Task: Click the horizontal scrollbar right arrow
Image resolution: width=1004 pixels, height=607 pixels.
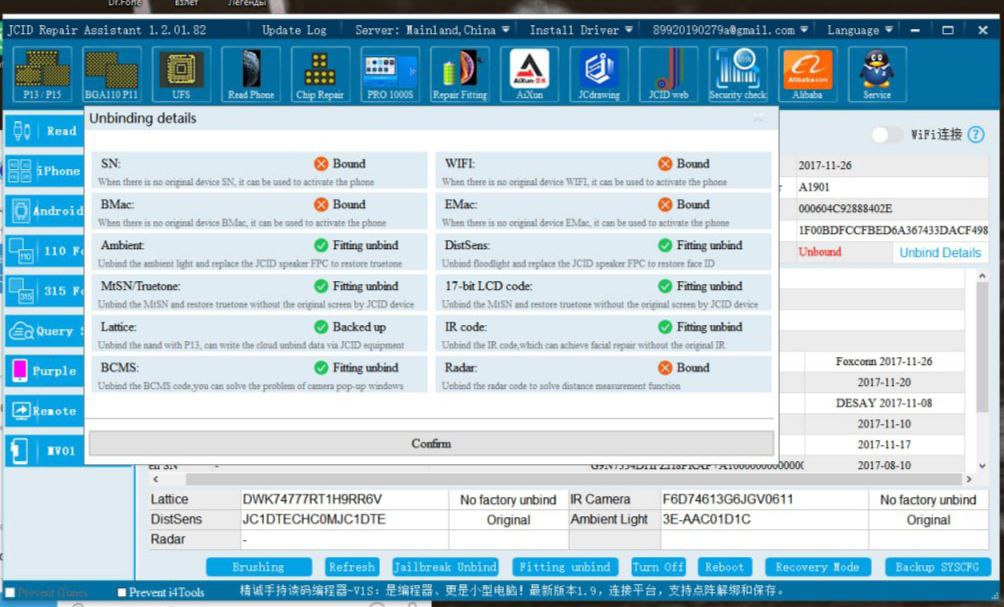Action: tap(968, 479)
